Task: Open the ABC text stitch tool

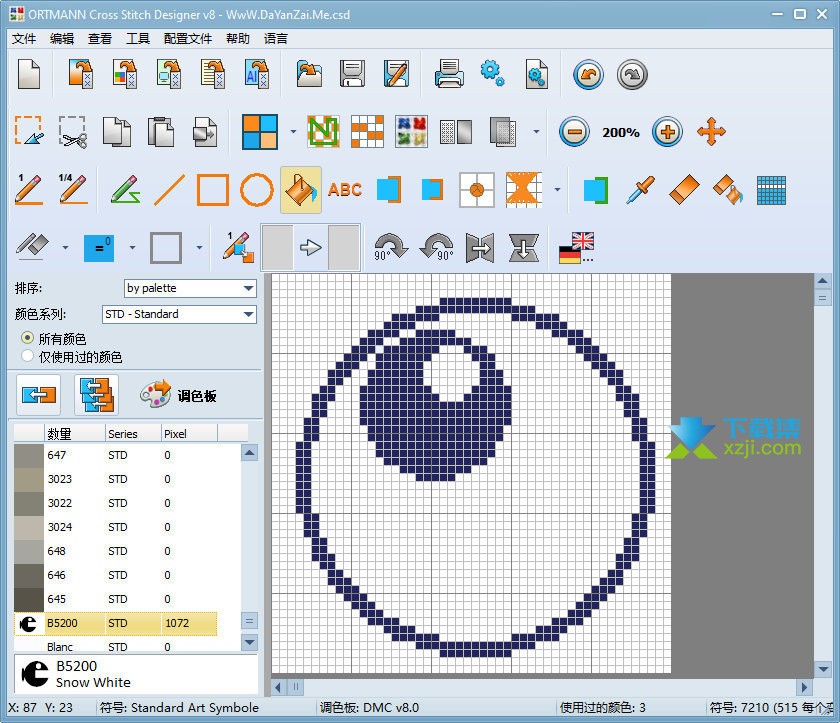Action: [346, 190]
